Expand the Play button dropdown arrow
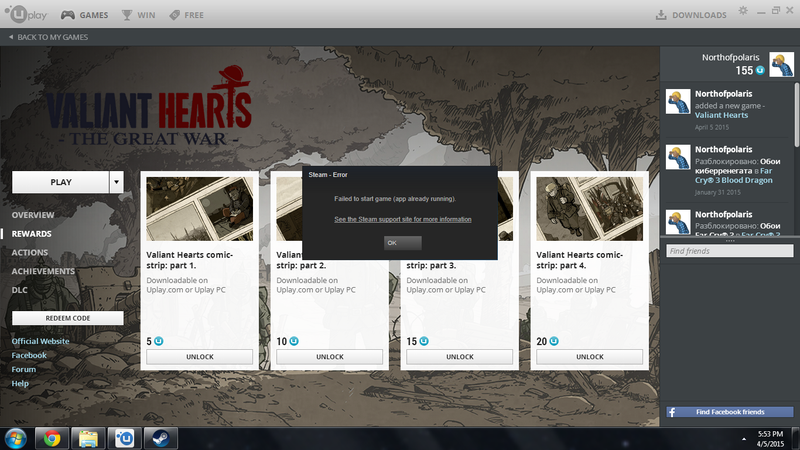800x450 pixels. 116,182
